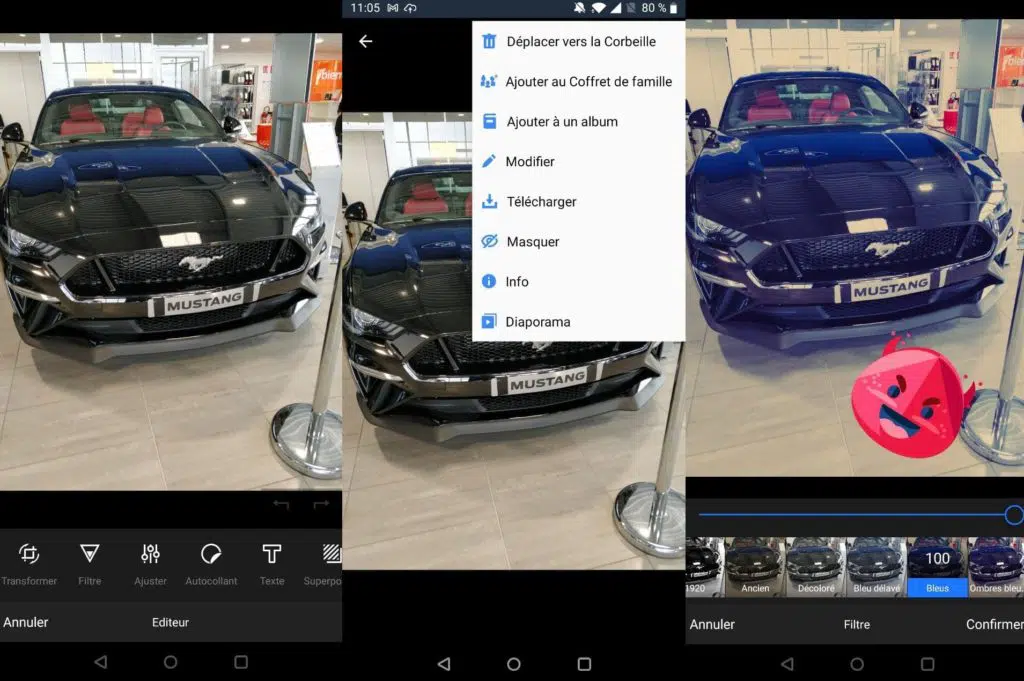Tap Android recents button under the Editeur screen
The width and height of the screenshot is (1024, 681).
(x=241, y=662)
